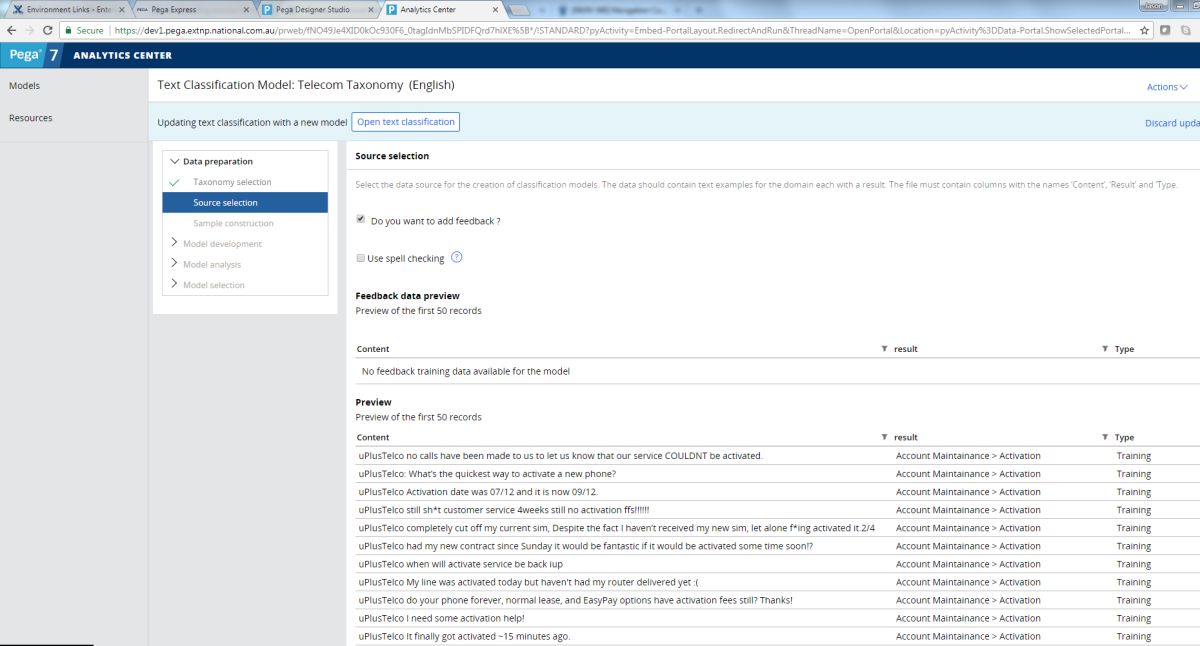Select row 'EasyPay options have activation fees'

pos(777,600)
